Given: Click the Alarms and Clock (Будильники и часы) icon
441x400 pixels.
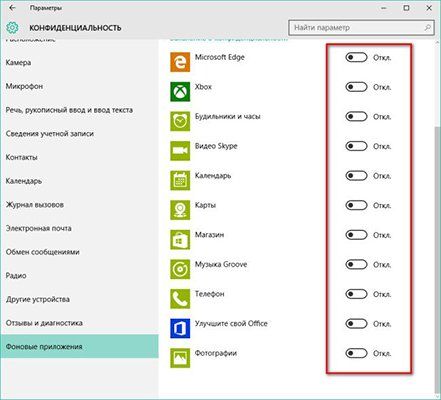Looking at the screenshot, I should tap(180, 121).
